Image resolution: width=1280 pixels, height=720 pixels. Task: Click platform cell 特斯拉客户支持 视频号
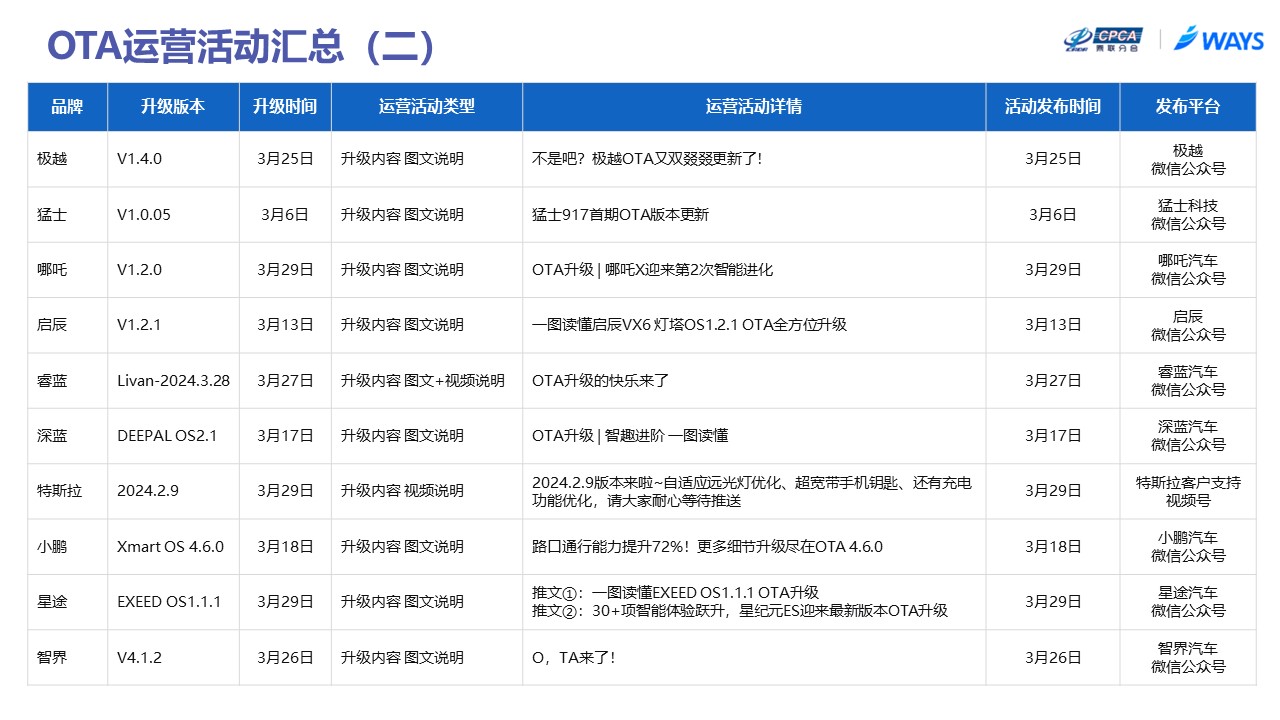pos(1188,491)
